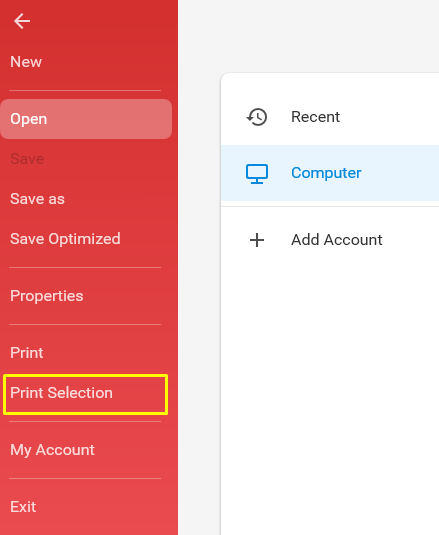The height and width of the screenshot is (535, 439).
Task: Click the Add Account label
Action: click(336, 240)
